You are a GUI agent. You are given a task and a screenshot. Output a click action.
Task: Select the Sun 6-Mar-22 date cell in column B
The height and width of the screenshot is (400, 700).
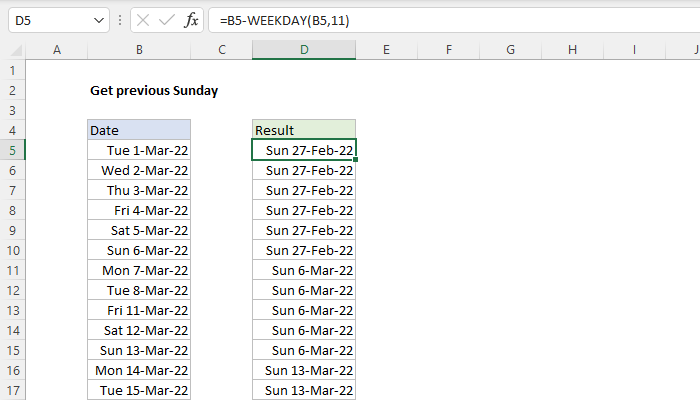[x=138, y=250]
